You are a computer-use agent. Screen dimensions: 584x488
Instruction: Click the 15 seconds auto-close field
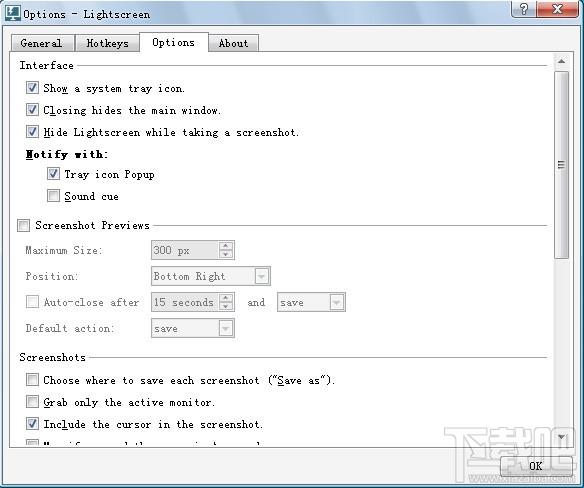(x=185, y=302)
